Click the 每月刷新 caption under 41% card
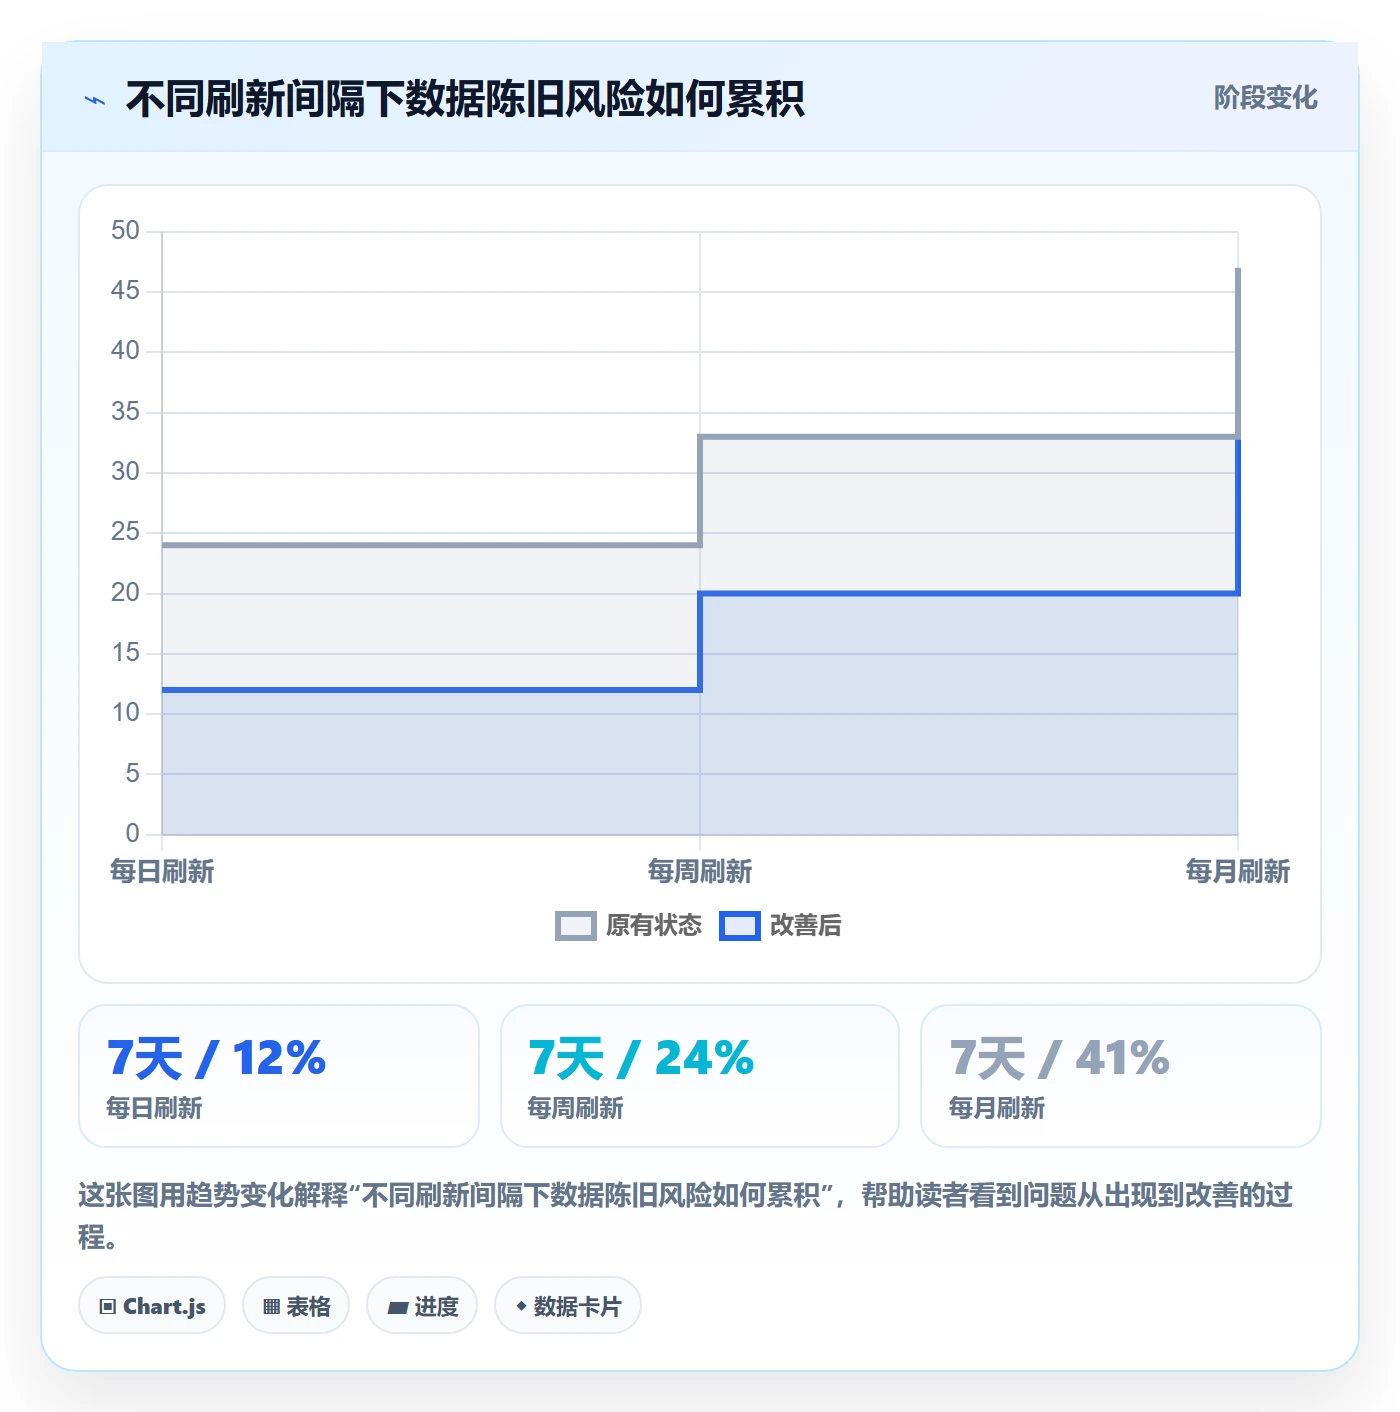Viewport: 1400px width, 1412px height. (997, 1108)
